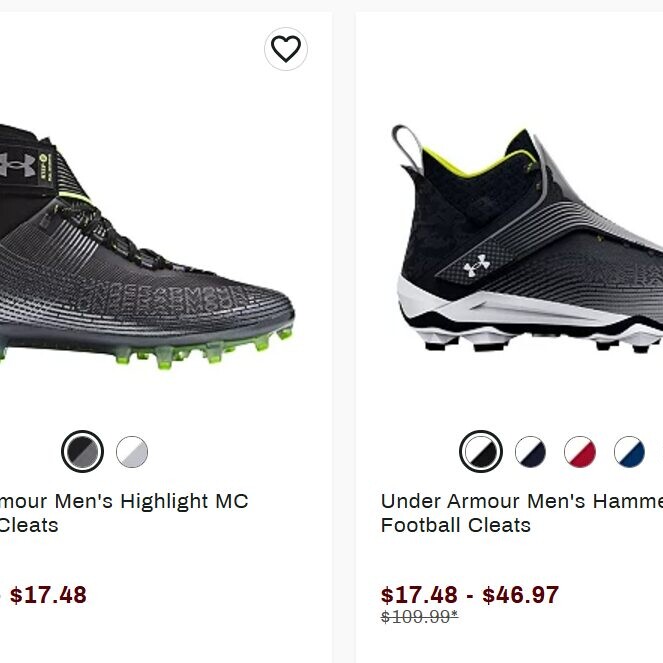Click the heart wishlist icon

click(x=286, y=49)
